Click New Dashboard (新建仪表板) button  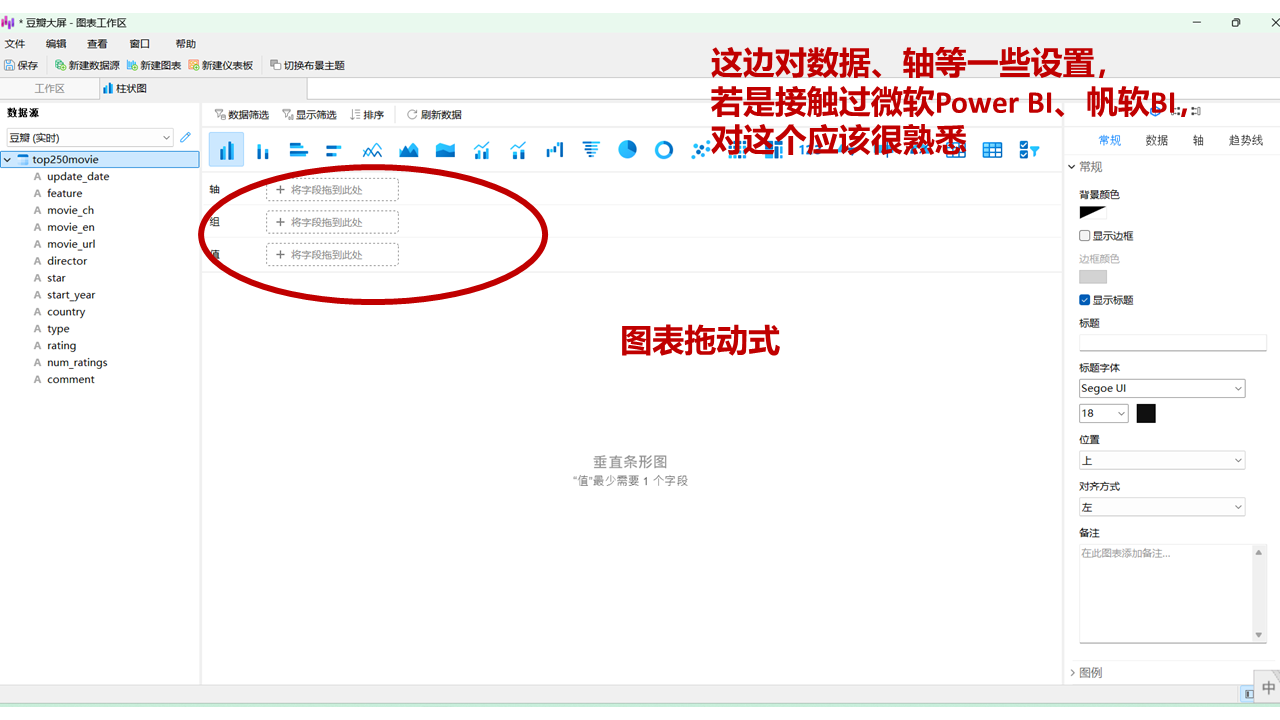coord(221,65)
